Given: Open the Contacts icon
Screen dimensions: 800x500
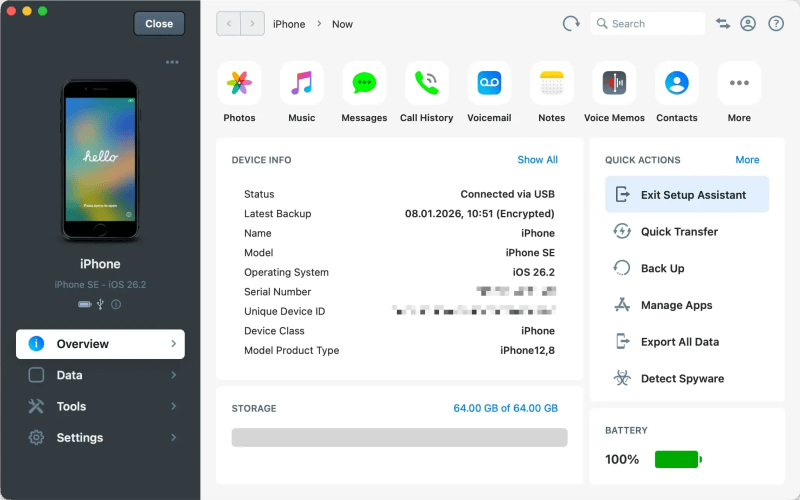Looking at the screenshot, I should pos(677,83).
